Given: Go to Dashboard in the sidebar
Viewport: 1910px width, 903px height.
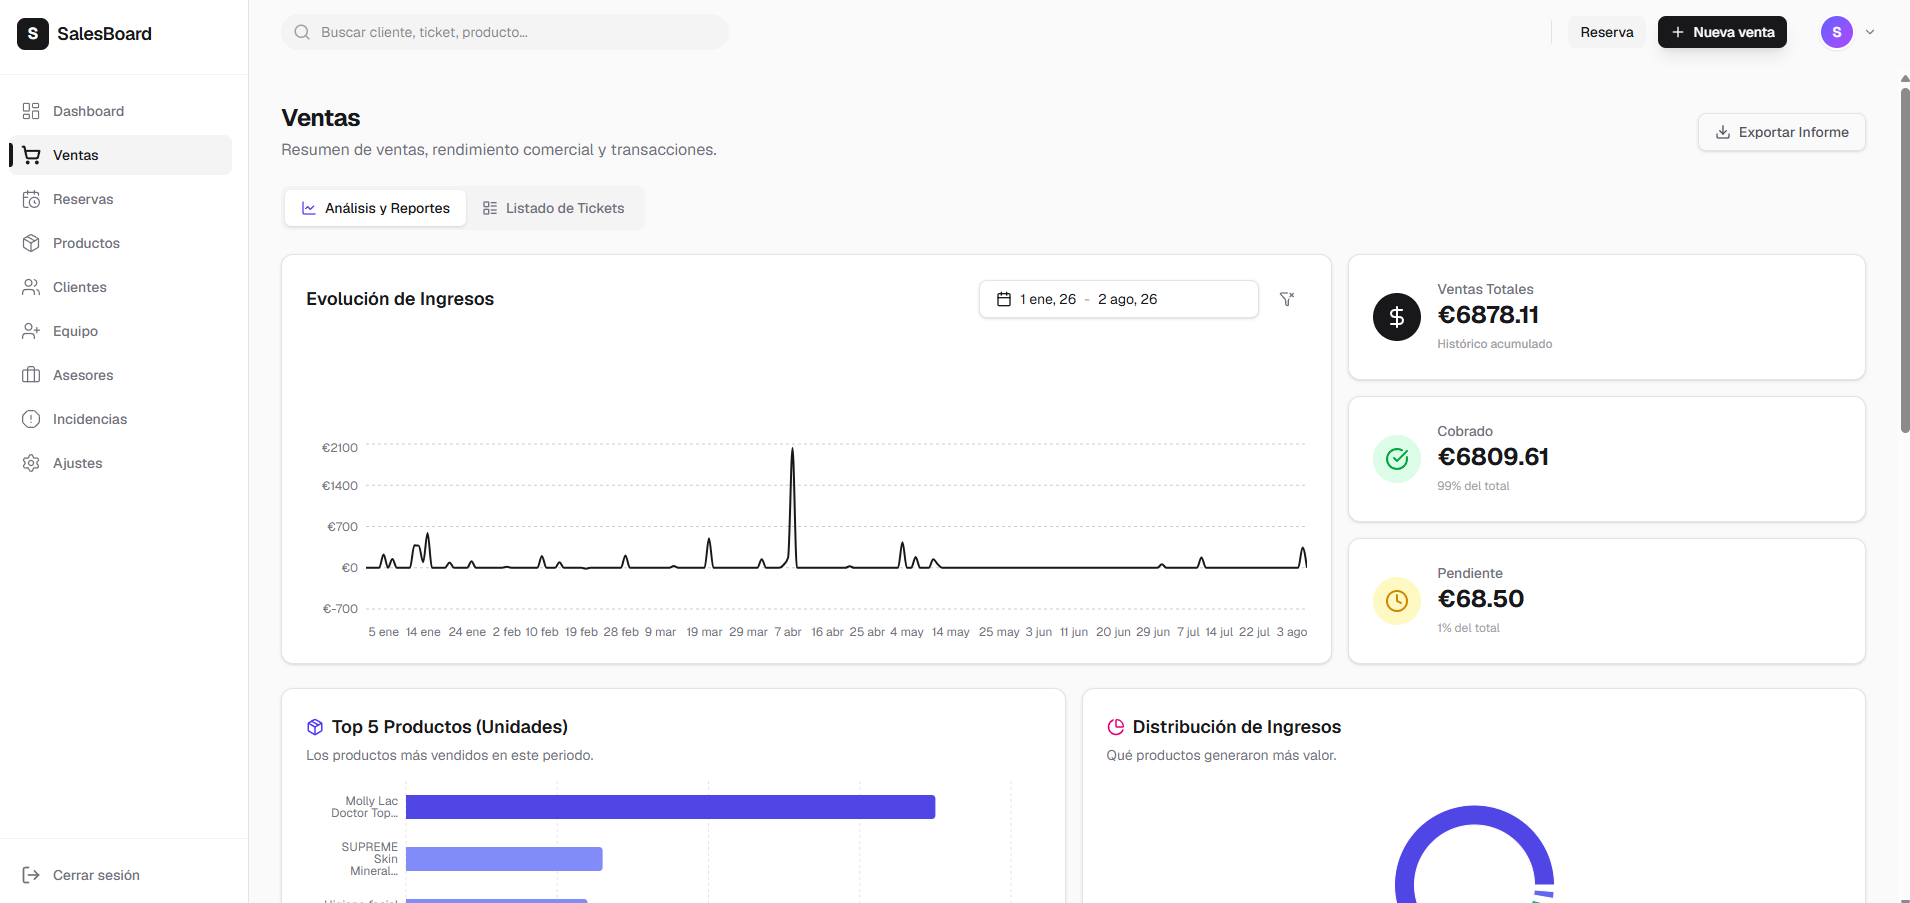Looking at the screenshot, I should click(120, 111).
